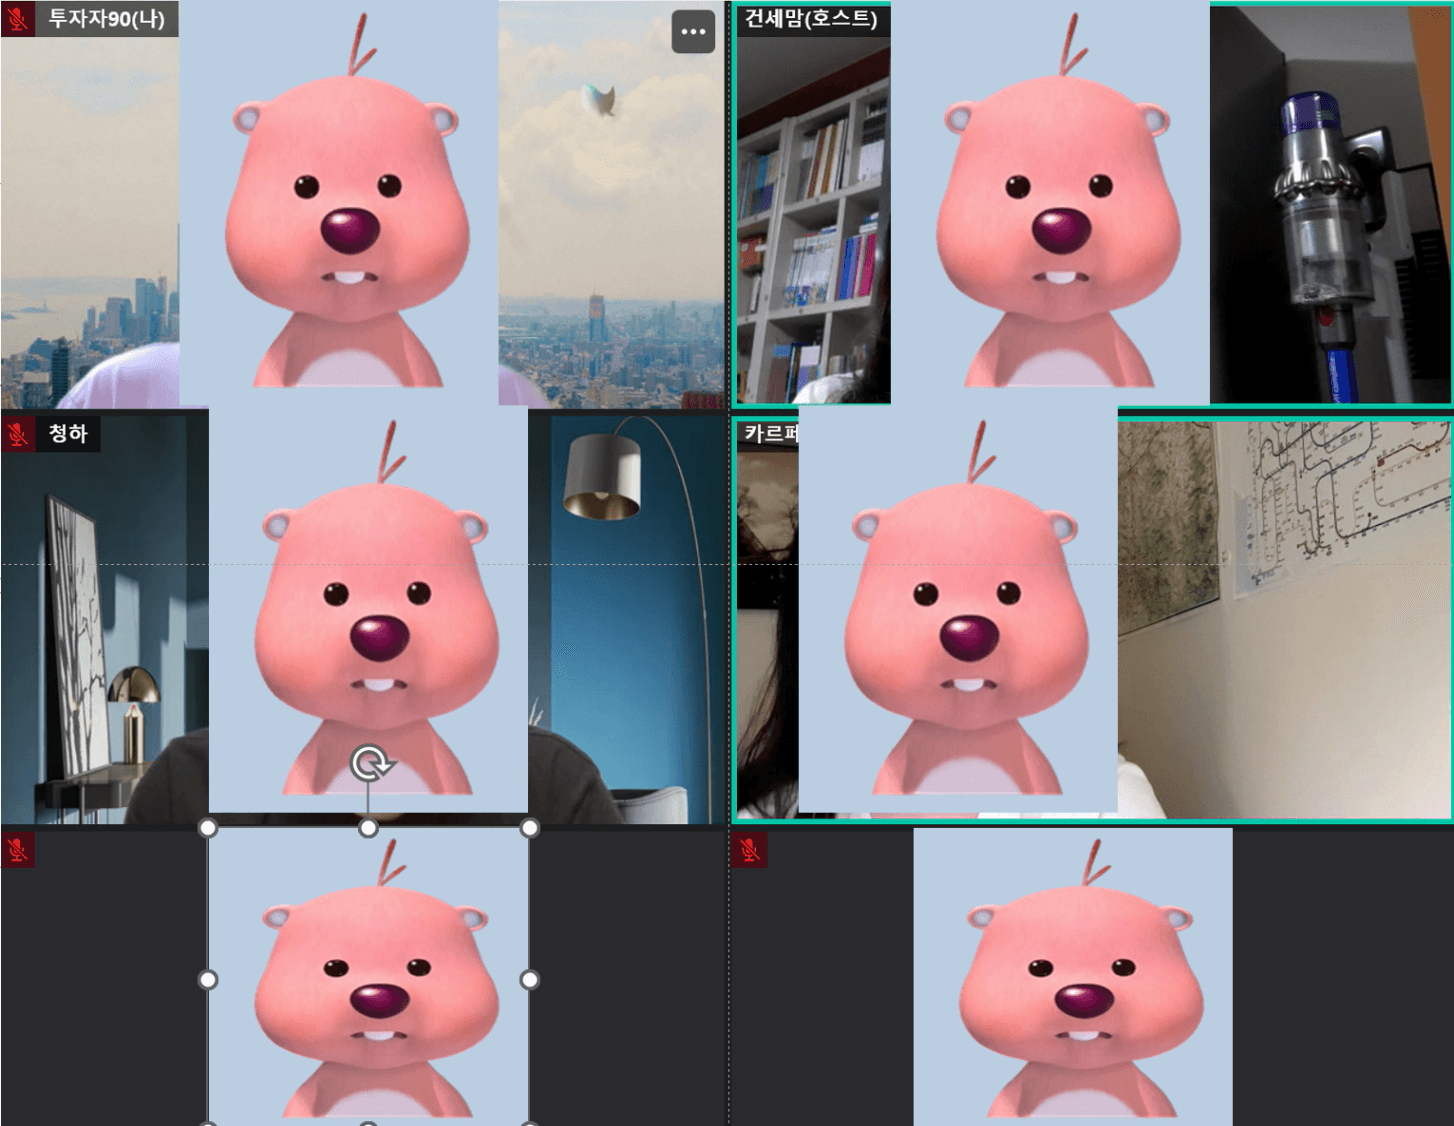Viewport: 1454px width, 1126px height.
Task: Click the muted microphone icon beside 청하
Action: [x=18, y=434]
